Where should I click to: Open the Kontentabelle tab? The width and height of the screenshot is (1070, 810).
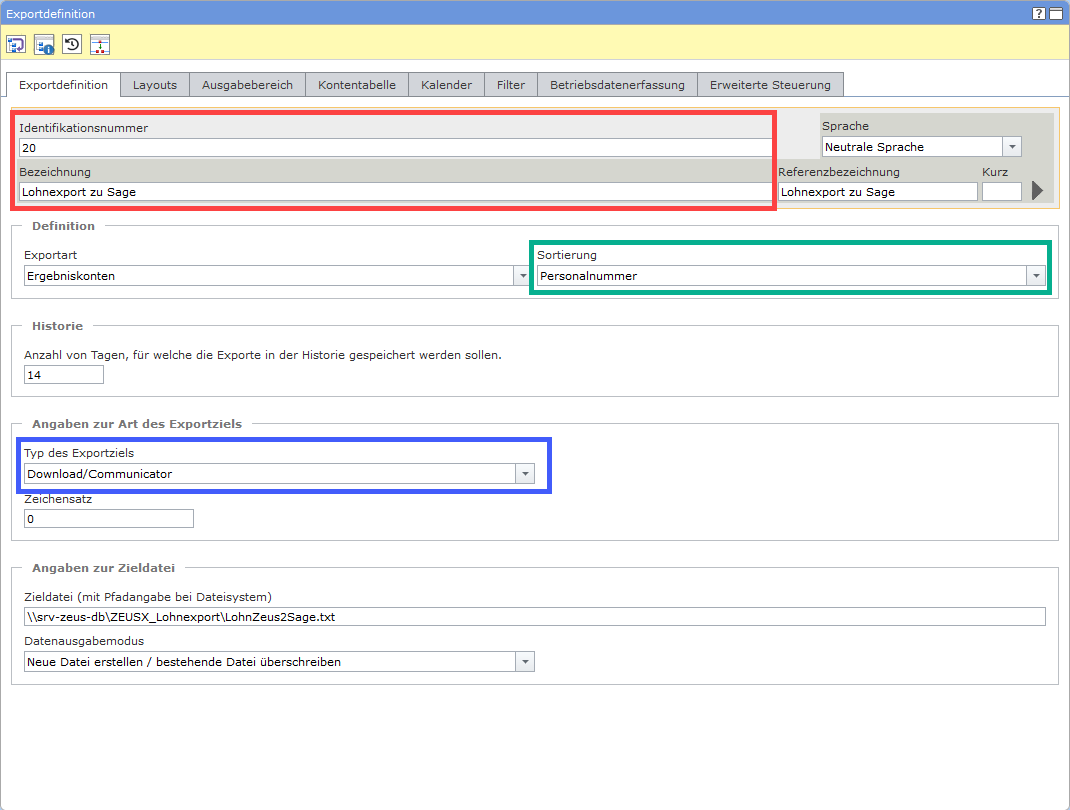(357, 85)
